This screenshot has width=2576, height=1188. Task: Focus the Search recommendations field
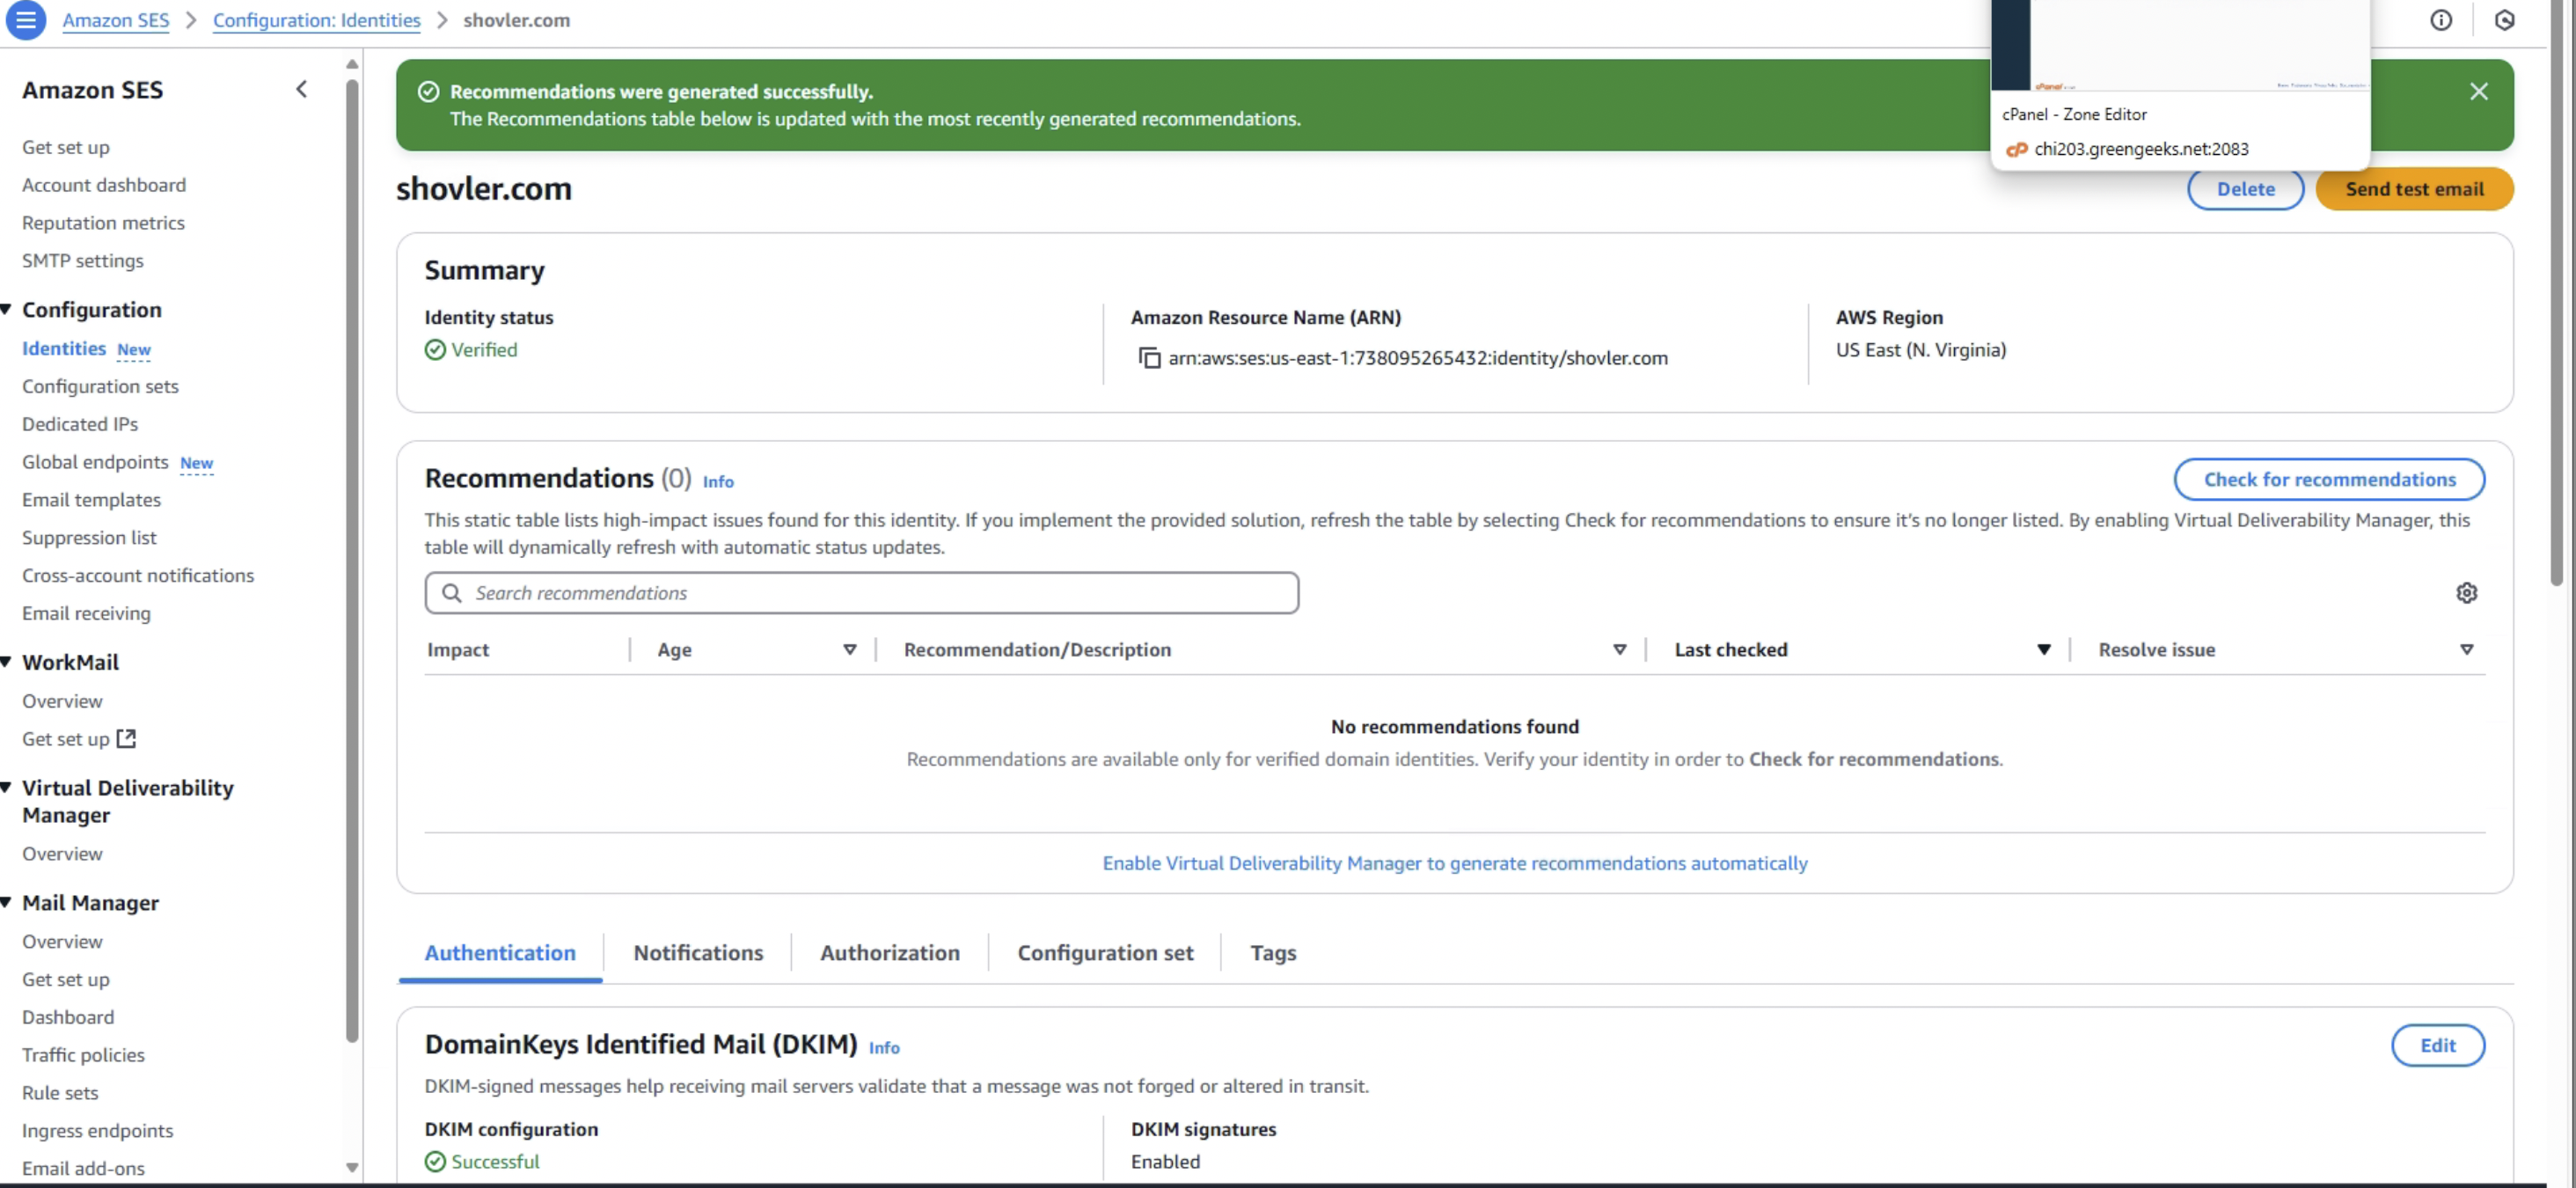[x=862, y=593]
